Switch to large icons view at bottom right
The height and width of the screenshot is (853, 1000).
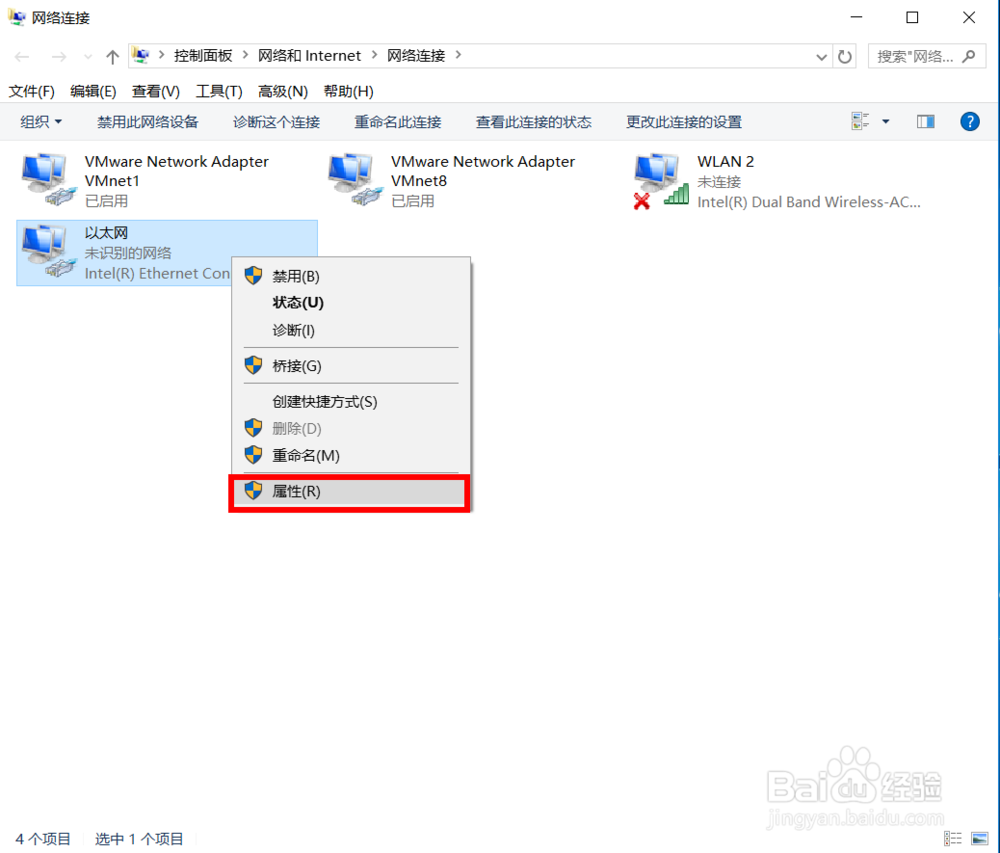click(979, 839)
